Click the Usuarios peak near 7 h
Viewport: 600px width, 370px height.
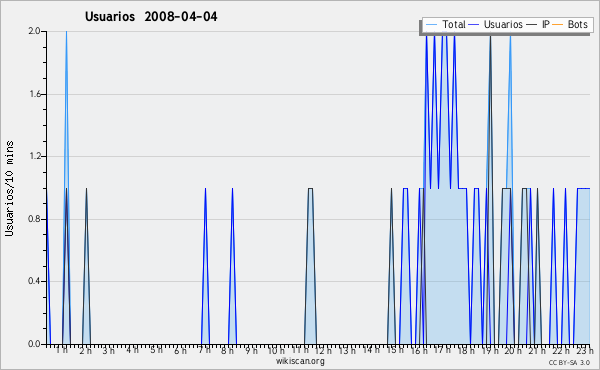(x=205, y=189)
